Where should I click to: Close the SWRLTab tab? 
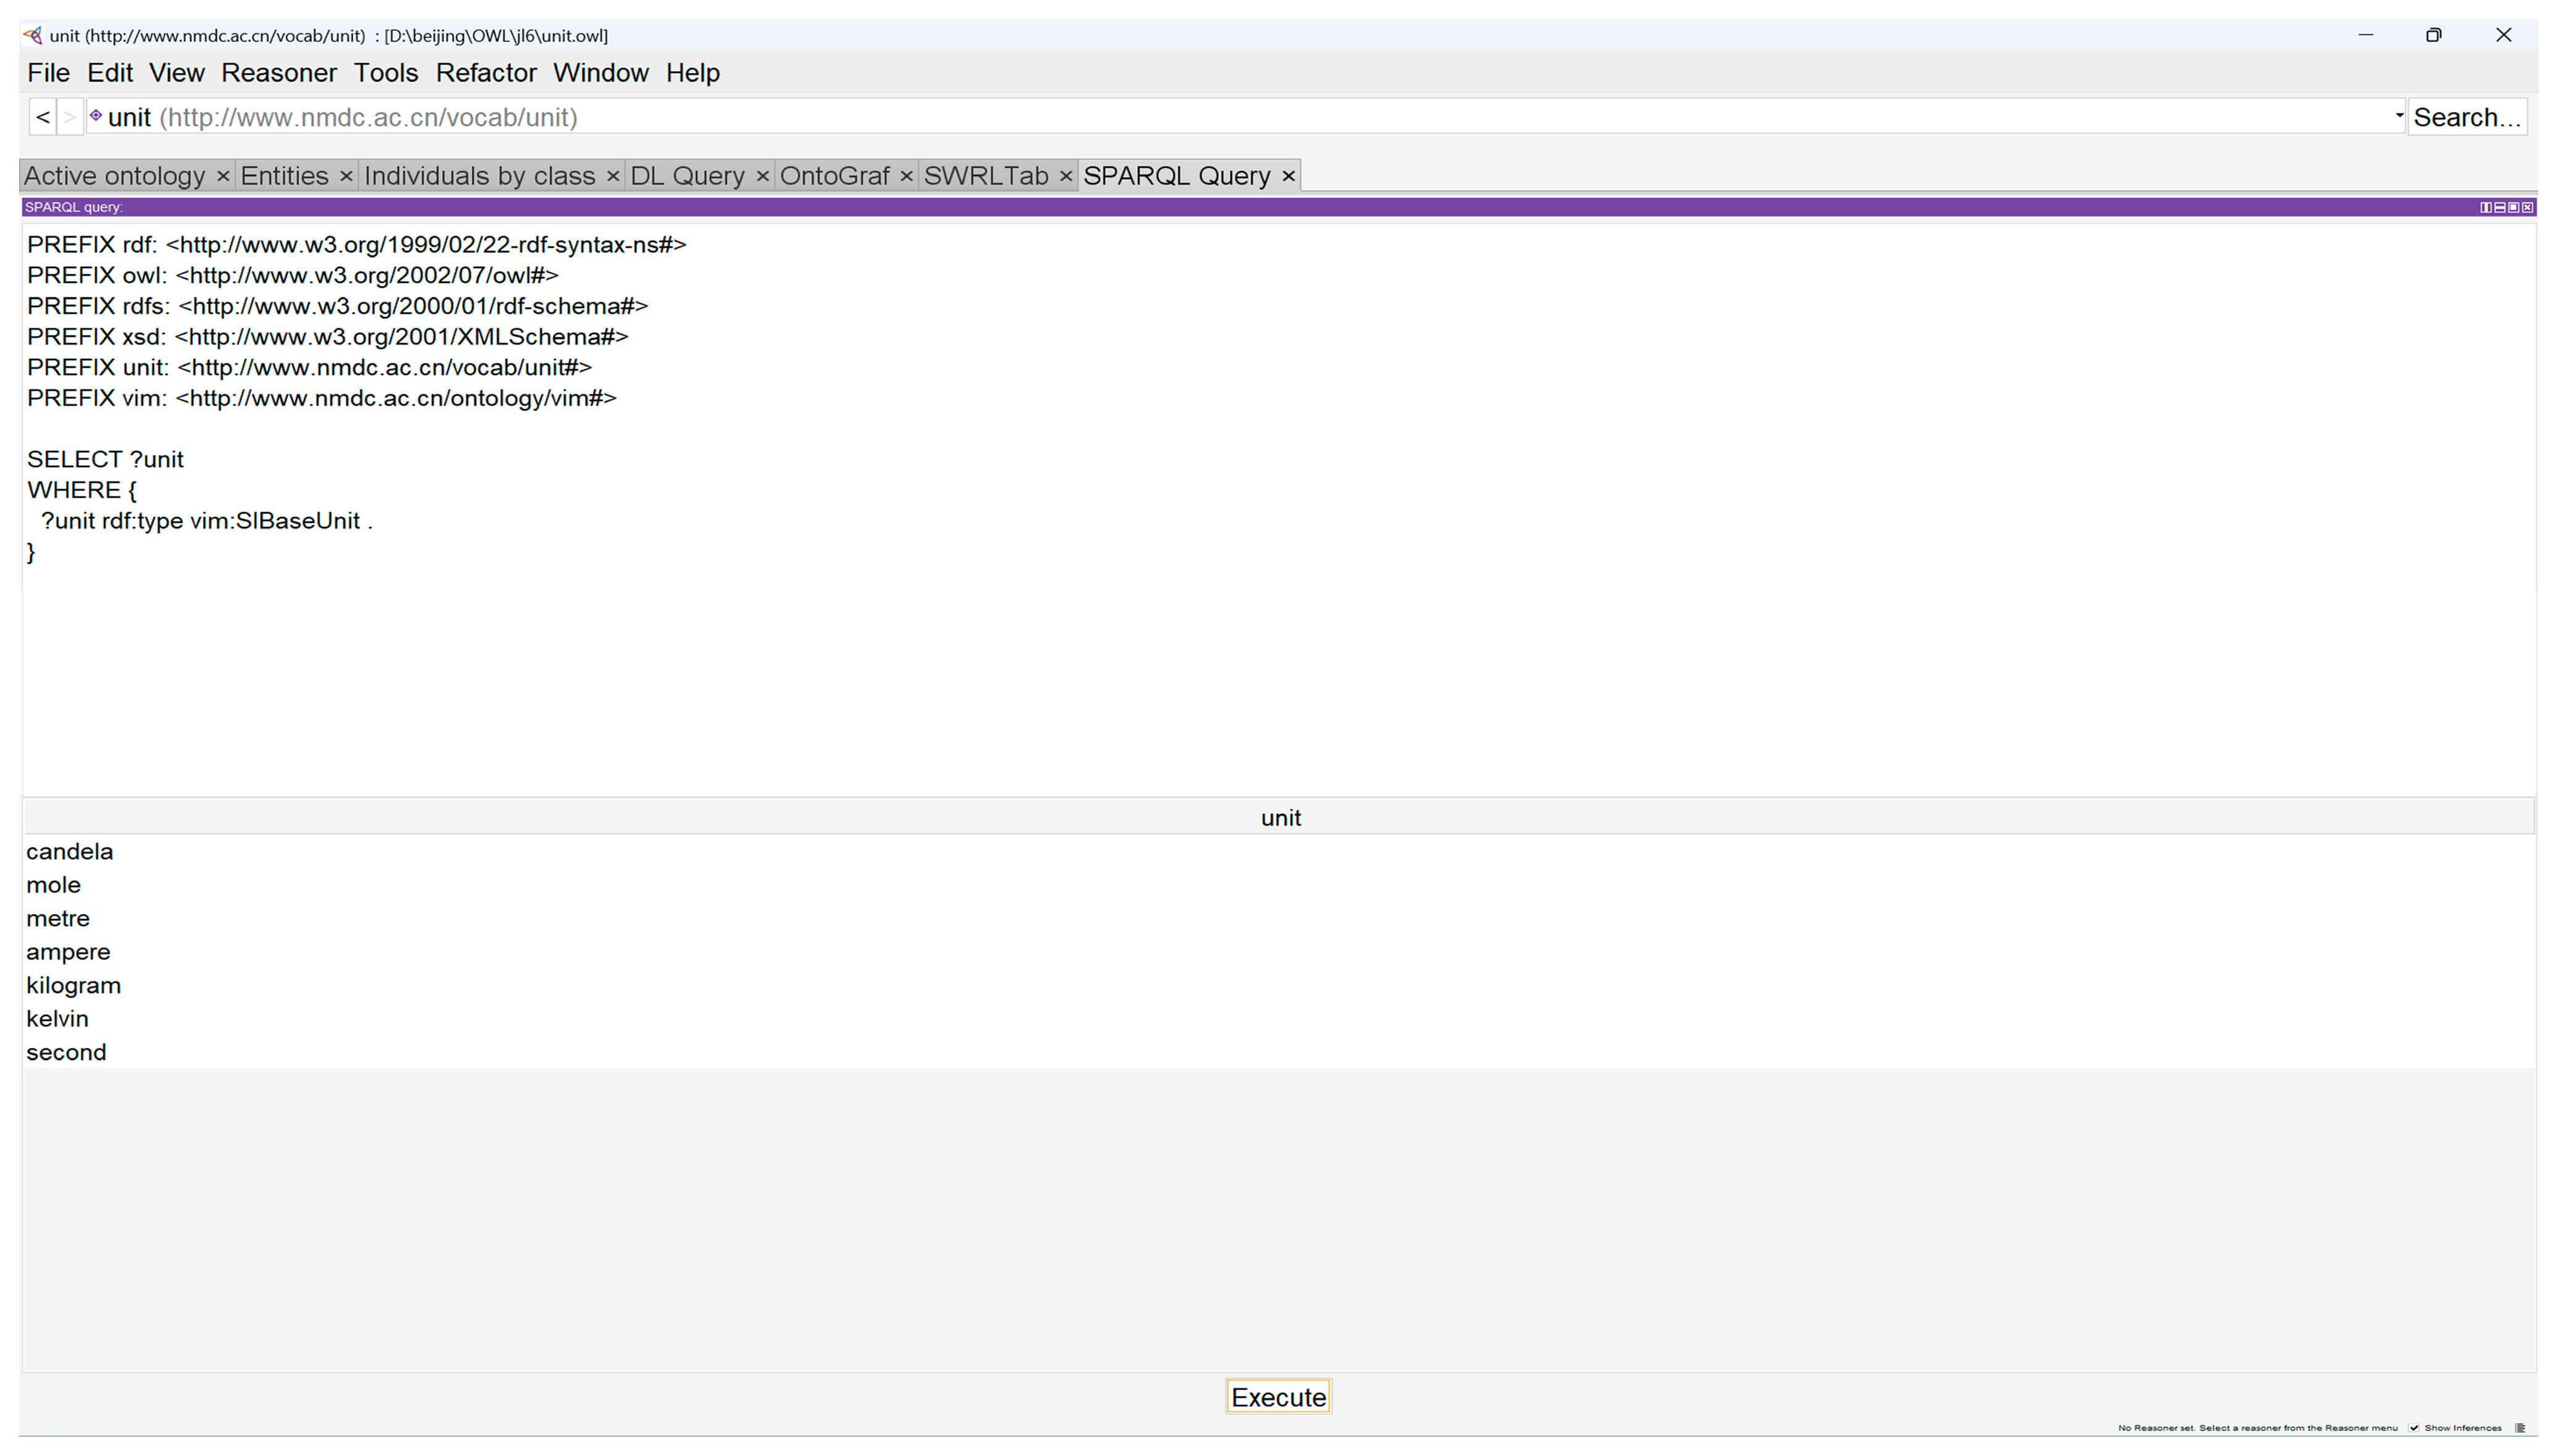(1065, 176)
